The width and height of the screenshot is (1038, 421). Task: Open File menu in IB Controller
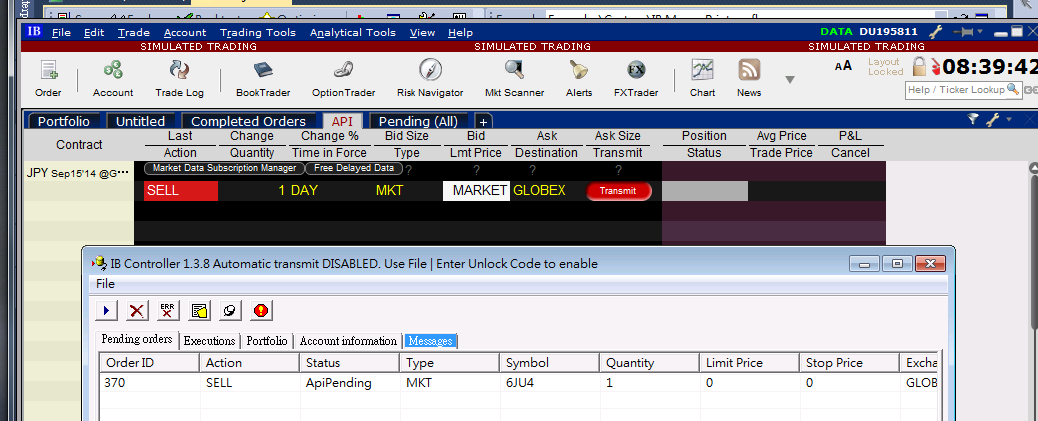point(105,284)
